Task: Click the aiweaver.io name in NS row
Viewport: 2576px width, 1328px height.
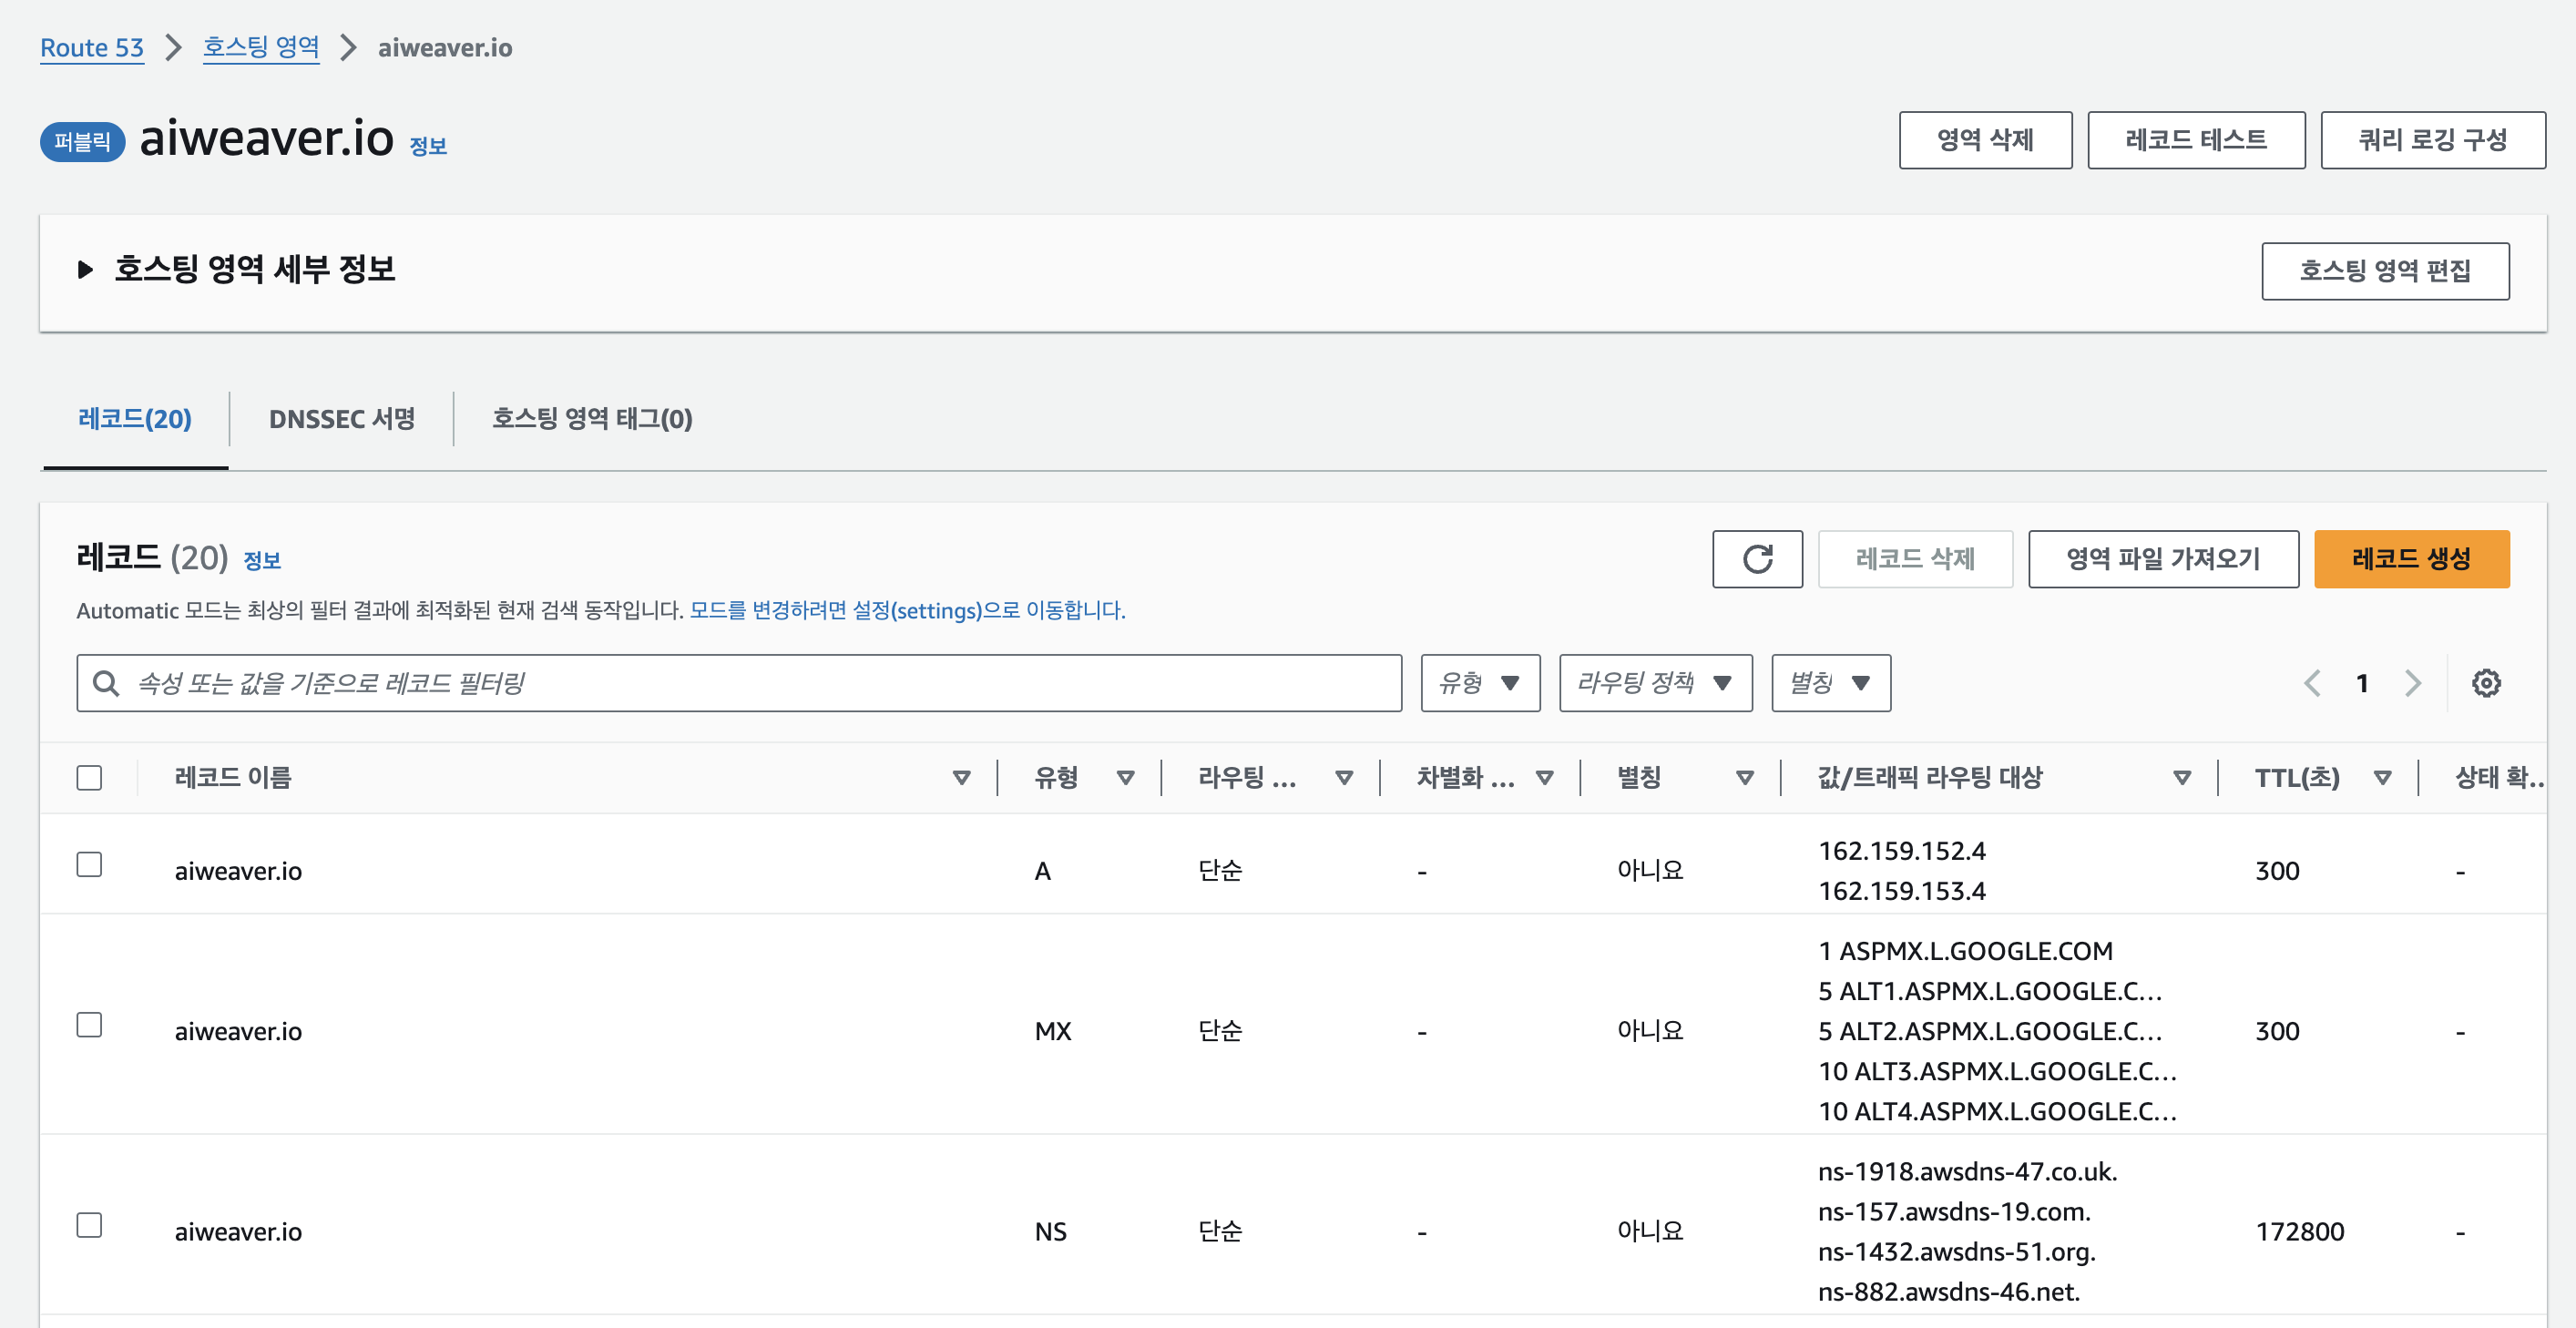Action: [x=238, y=1232]
